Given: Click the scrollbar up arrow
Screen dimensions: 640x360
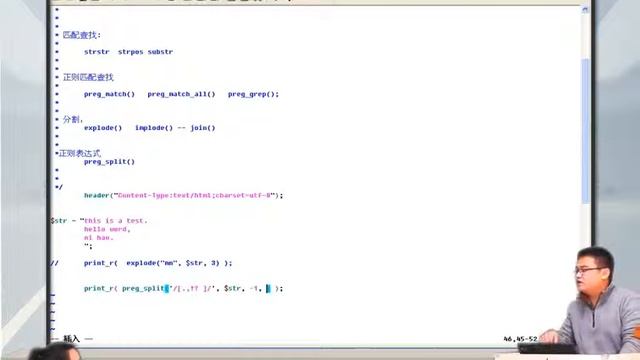Looking at the screenshot, I should click(x=585, y=10).
